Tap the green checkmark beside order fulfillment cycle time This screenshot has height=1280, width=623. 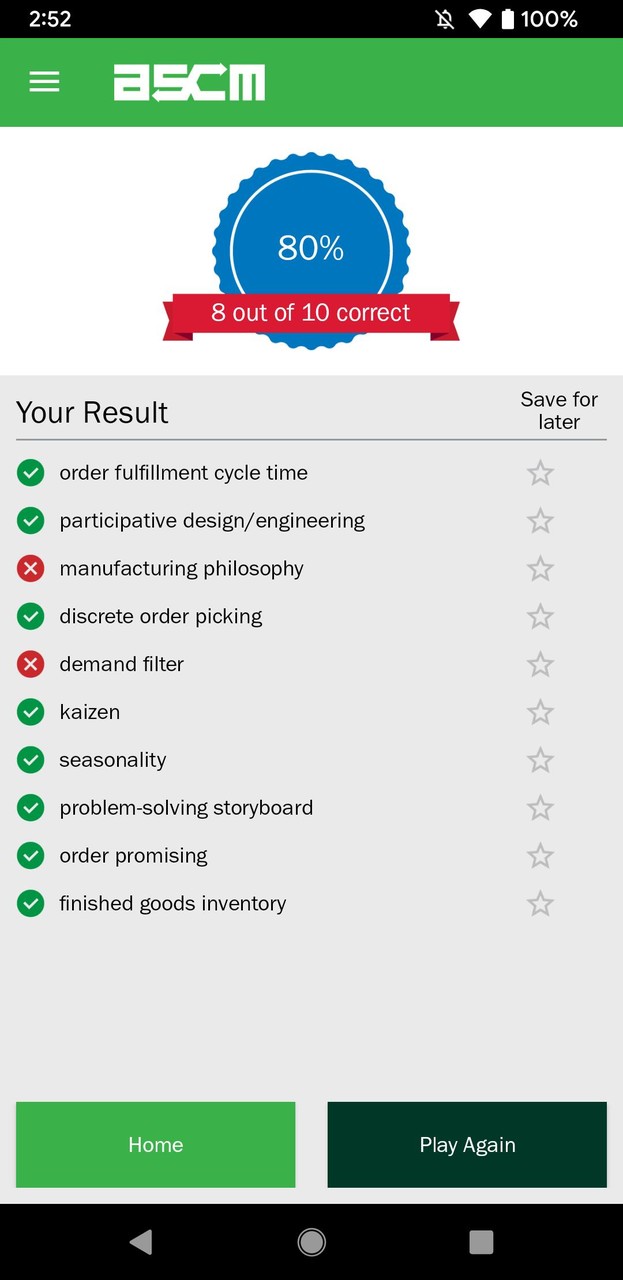coord(30,472)
